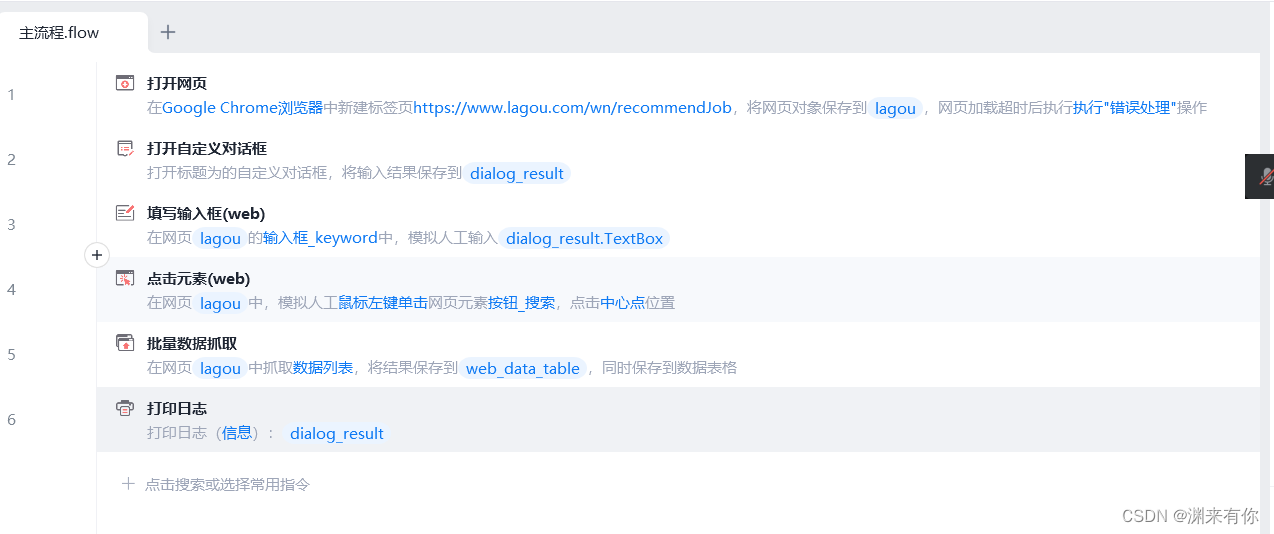Image resolution: width=1274 pixels, height=534 pixels.
Task: Click the lagou variable in step 5
Action: click(x=220, y=368)
